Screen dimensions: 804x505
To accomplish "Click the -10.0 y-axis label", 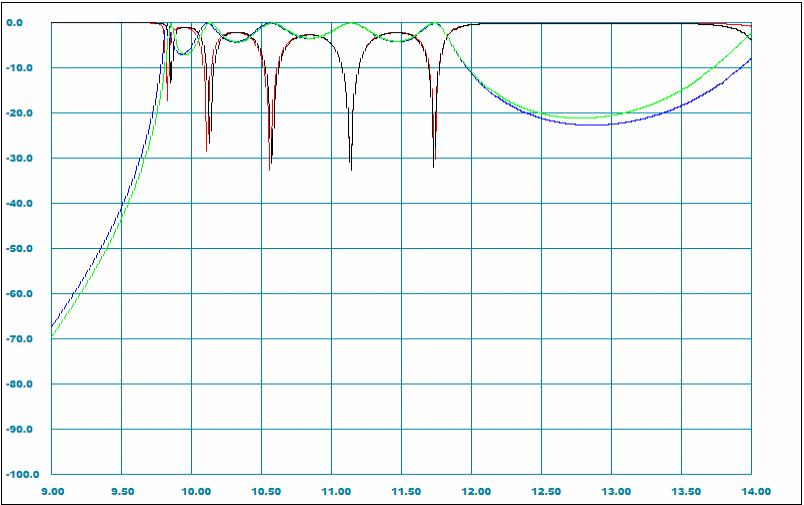I will [21, 68].
